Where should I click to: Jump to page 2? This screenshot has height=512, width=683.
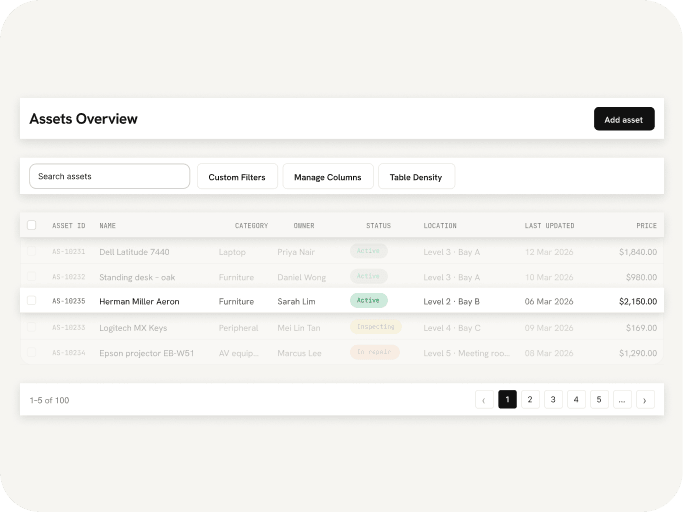530,400
